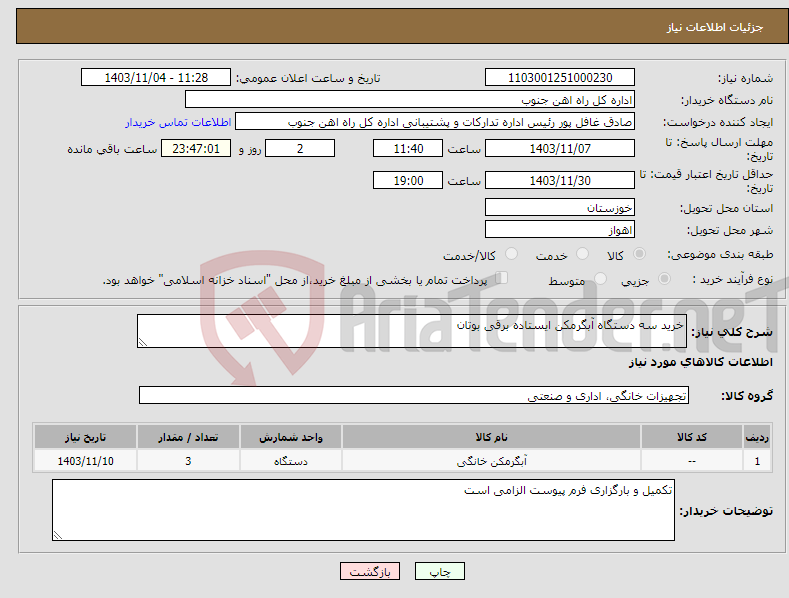This screenshot has height=598, width=789.
Task: Click the نوع فرآیند خرید label
Action: pos(733,279)
